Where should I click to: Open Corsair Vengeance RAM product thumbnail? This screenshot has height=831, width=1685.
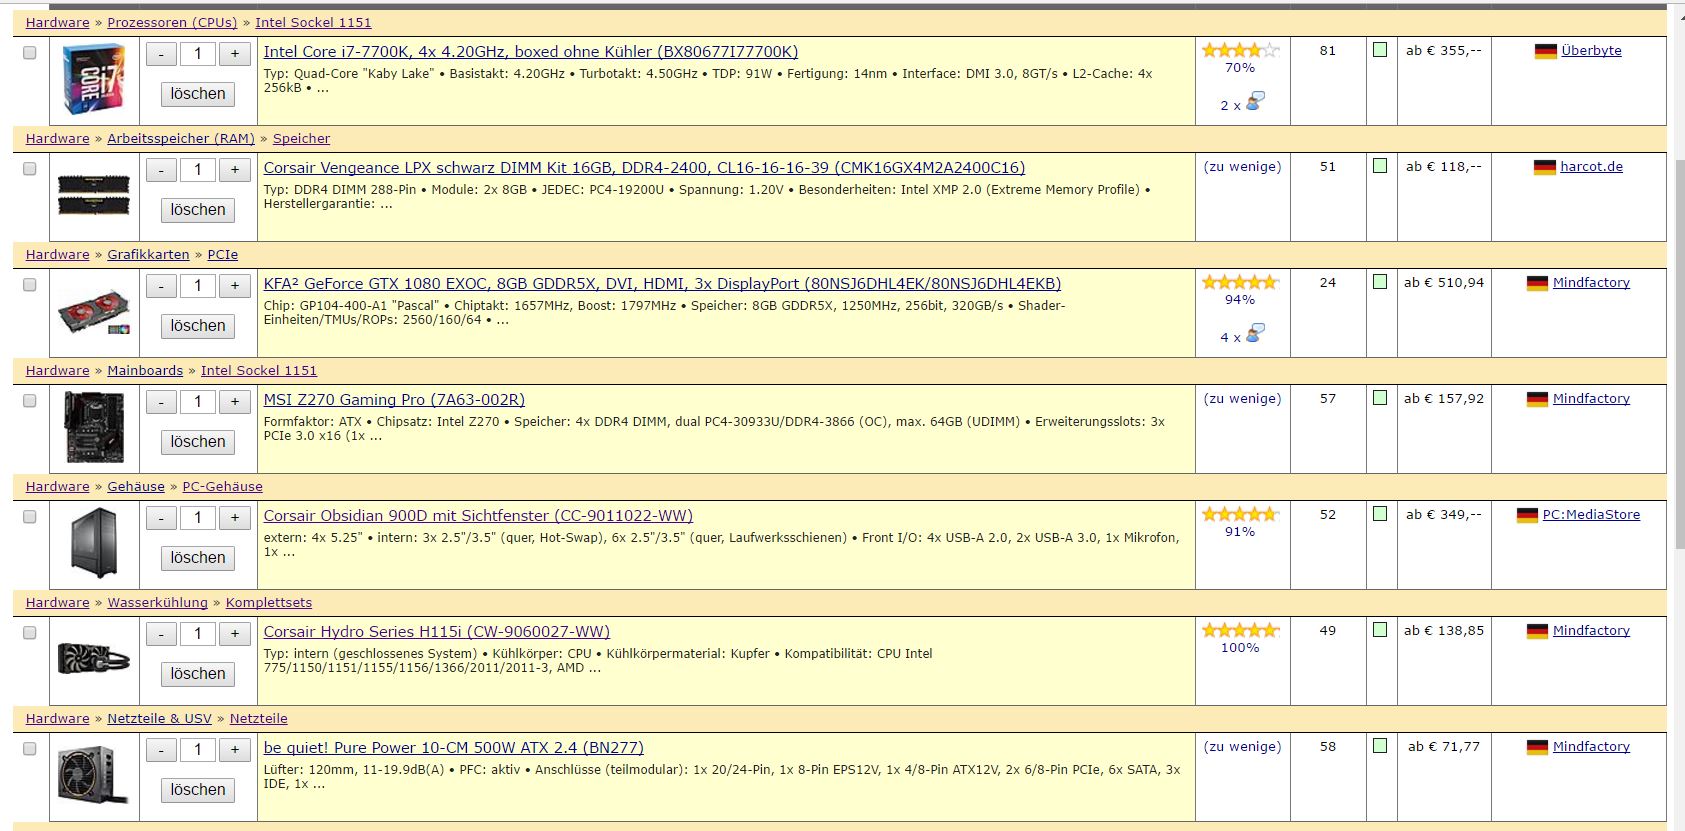click(x=94, y=195)
